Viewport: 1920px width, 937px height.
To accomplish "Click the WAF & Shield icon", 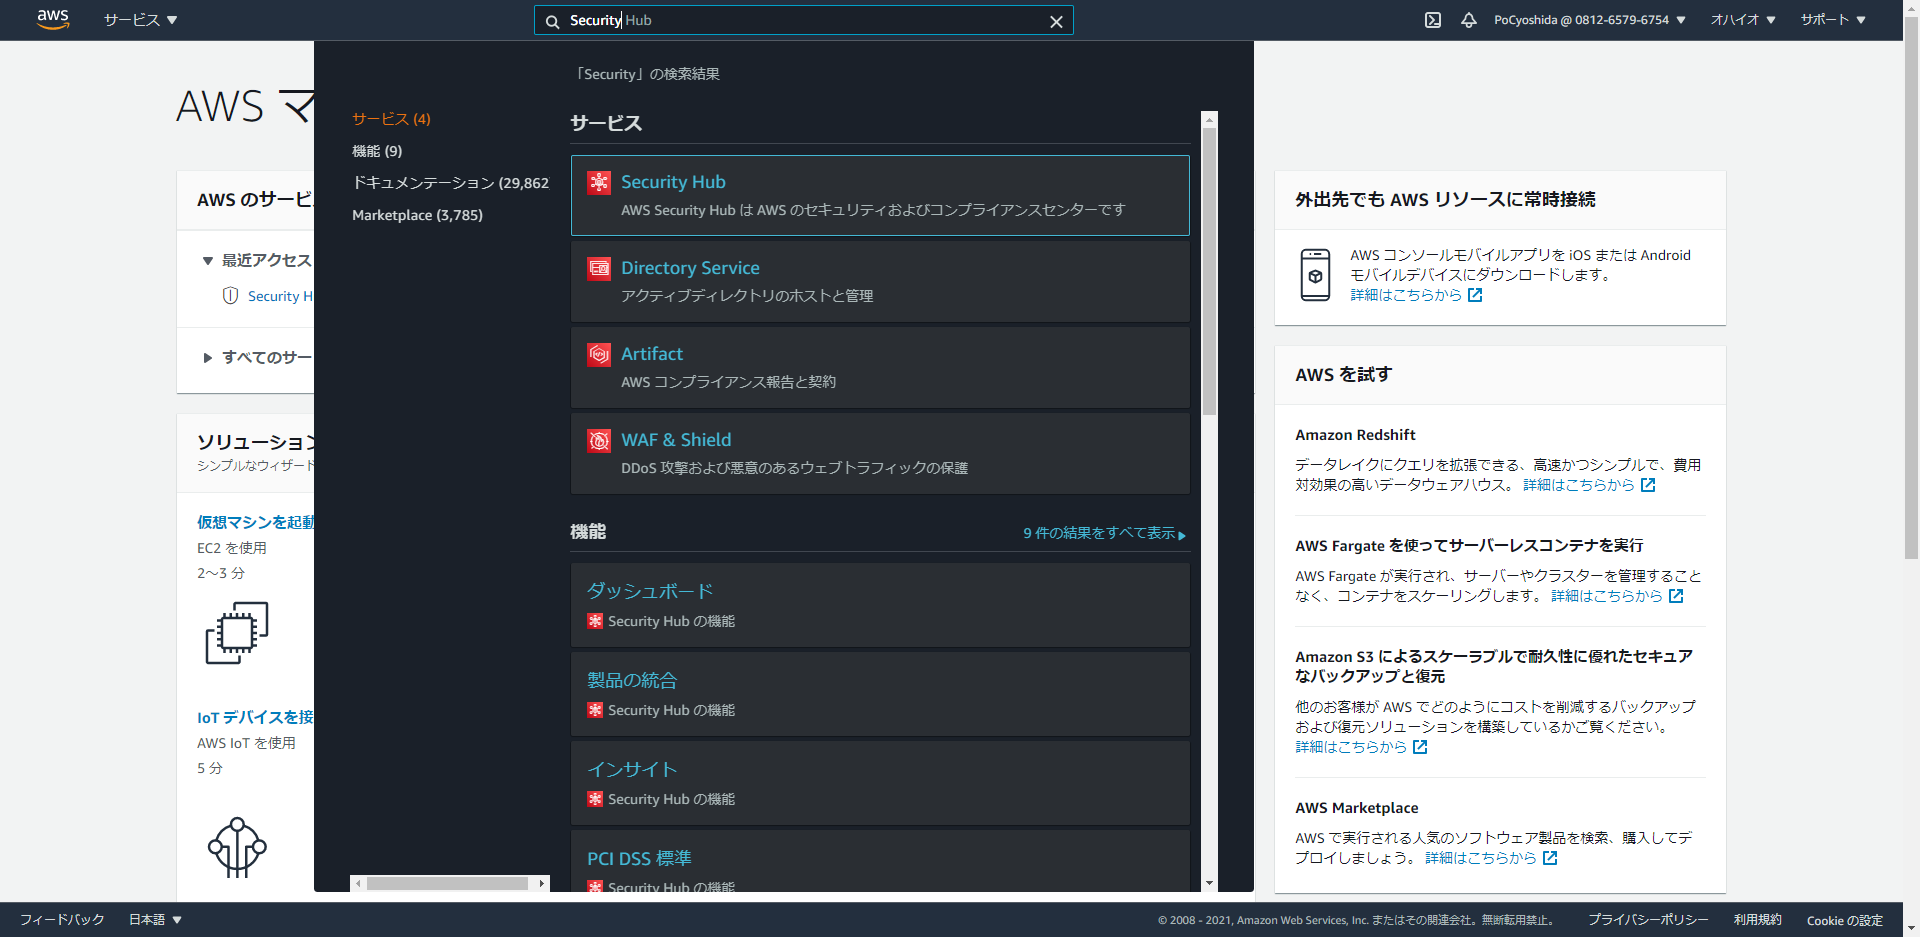I will (599, 440).
